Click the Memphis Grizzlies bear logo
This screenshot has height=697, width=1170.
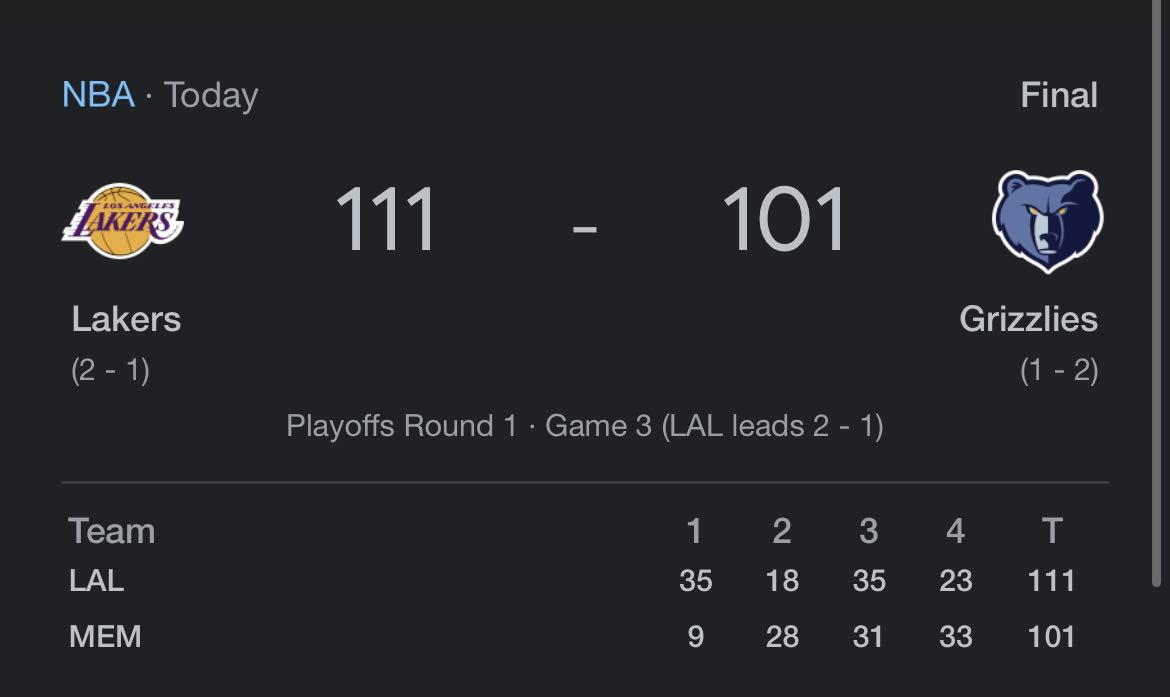(1048, 222)
